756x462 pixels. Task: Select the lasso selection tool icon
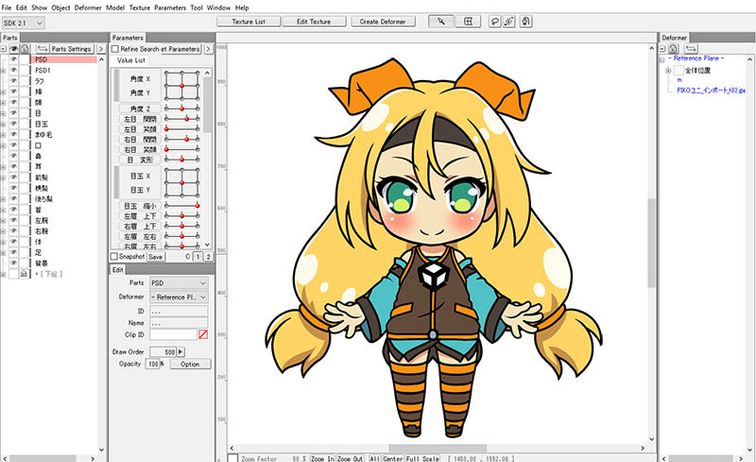492,21
